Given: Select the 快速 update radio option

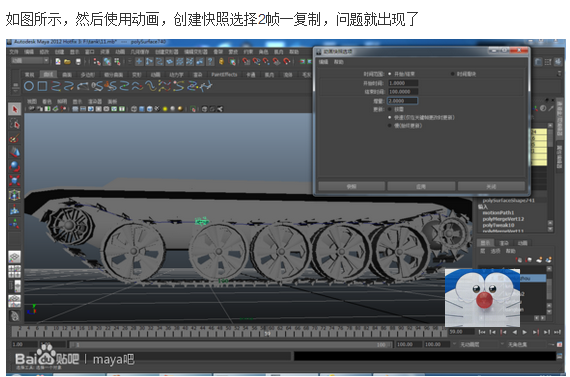Looking at the screenshot, I should tap(389, 117).
